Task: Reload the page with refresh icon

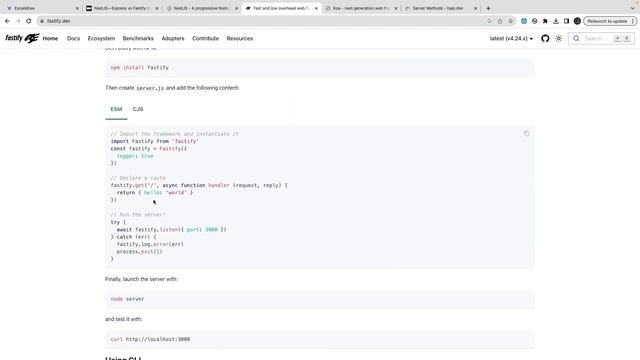Action: point(29,21)
